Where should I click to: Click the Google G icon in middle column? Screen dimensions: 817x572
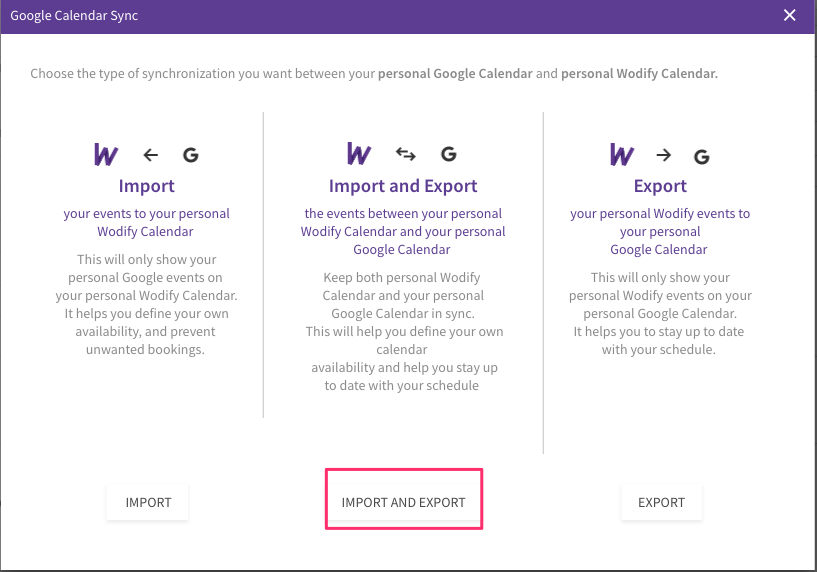449,154
